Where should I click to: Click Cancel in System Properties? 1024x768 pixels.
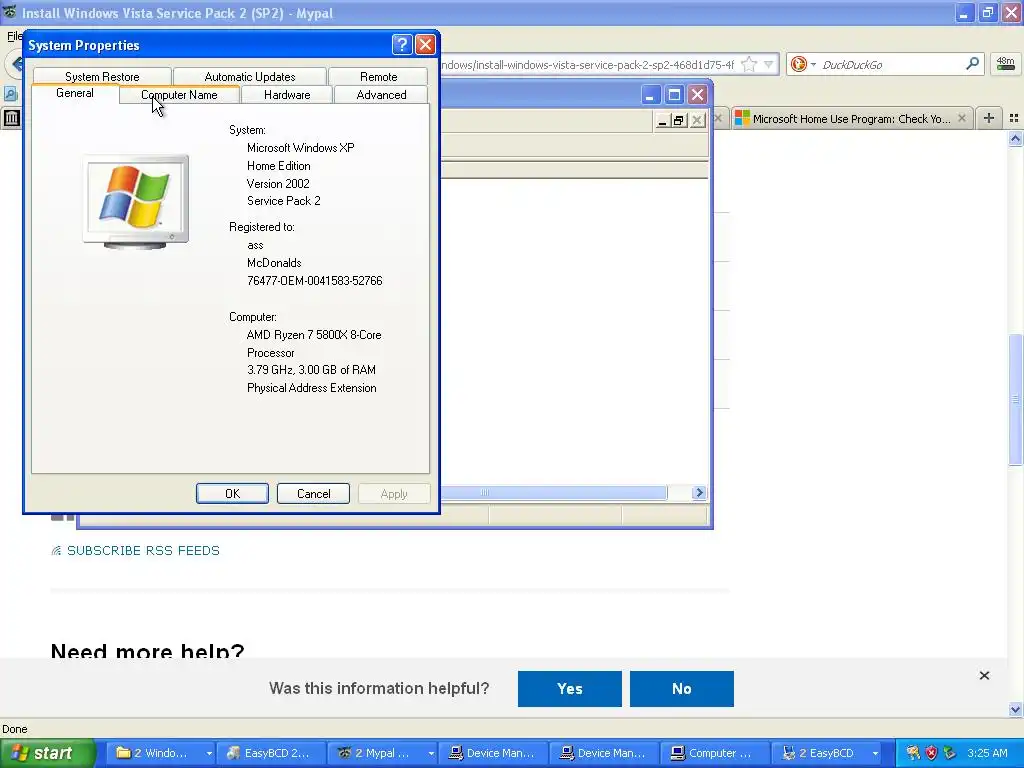[313, 494]
